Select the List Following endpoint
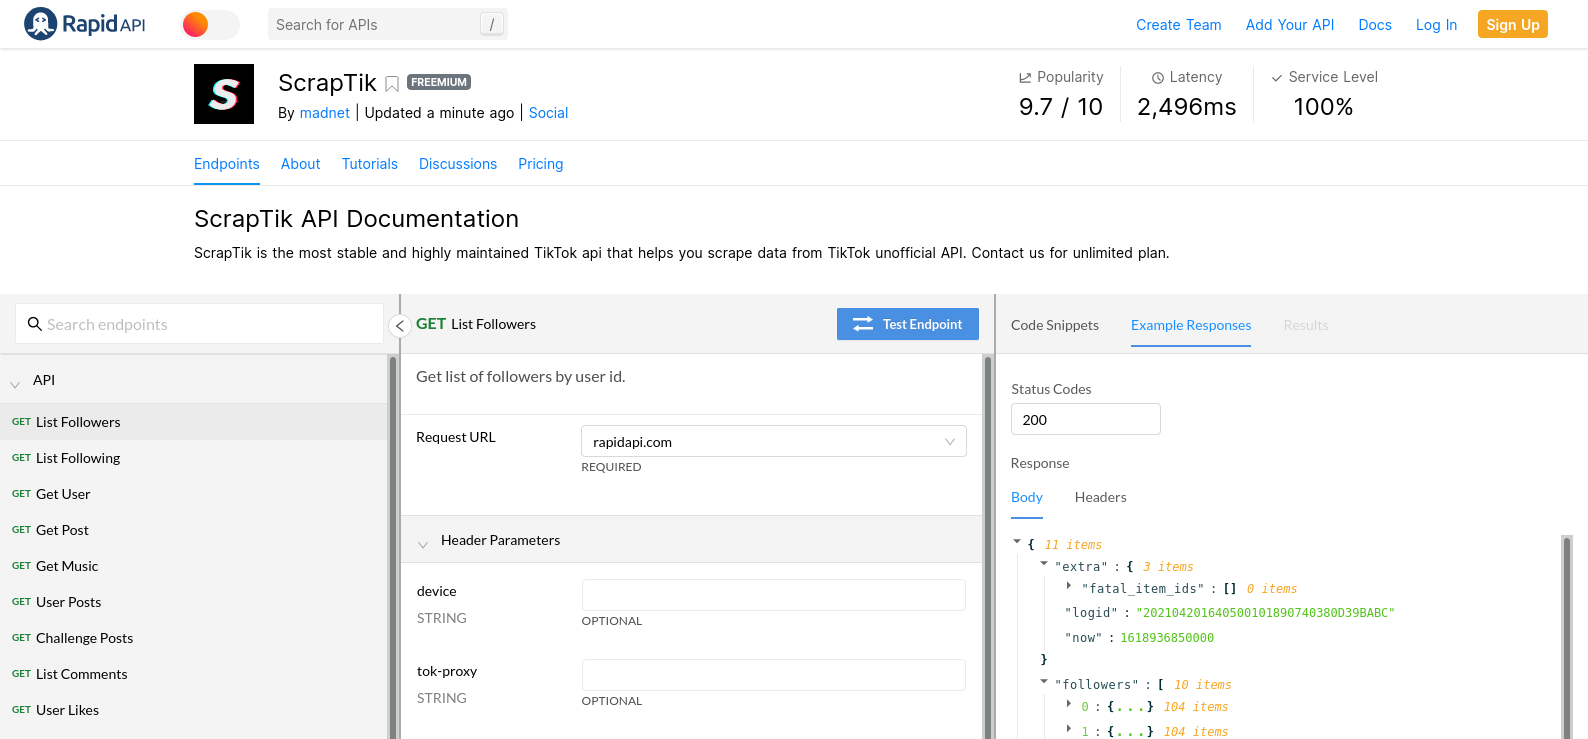This screenshot has width=1588, height=739. coord(193,458)
